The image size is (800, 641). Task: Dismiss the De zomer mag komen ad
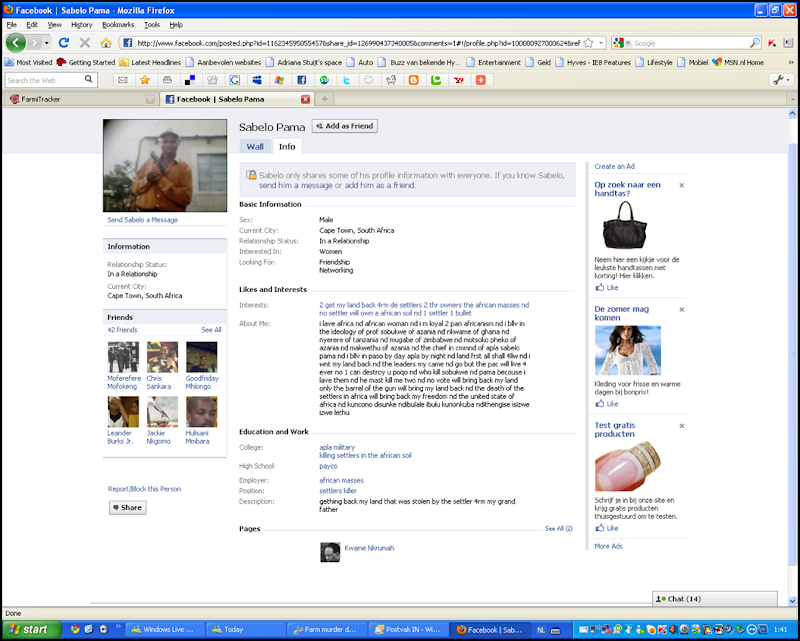point(682,310)
